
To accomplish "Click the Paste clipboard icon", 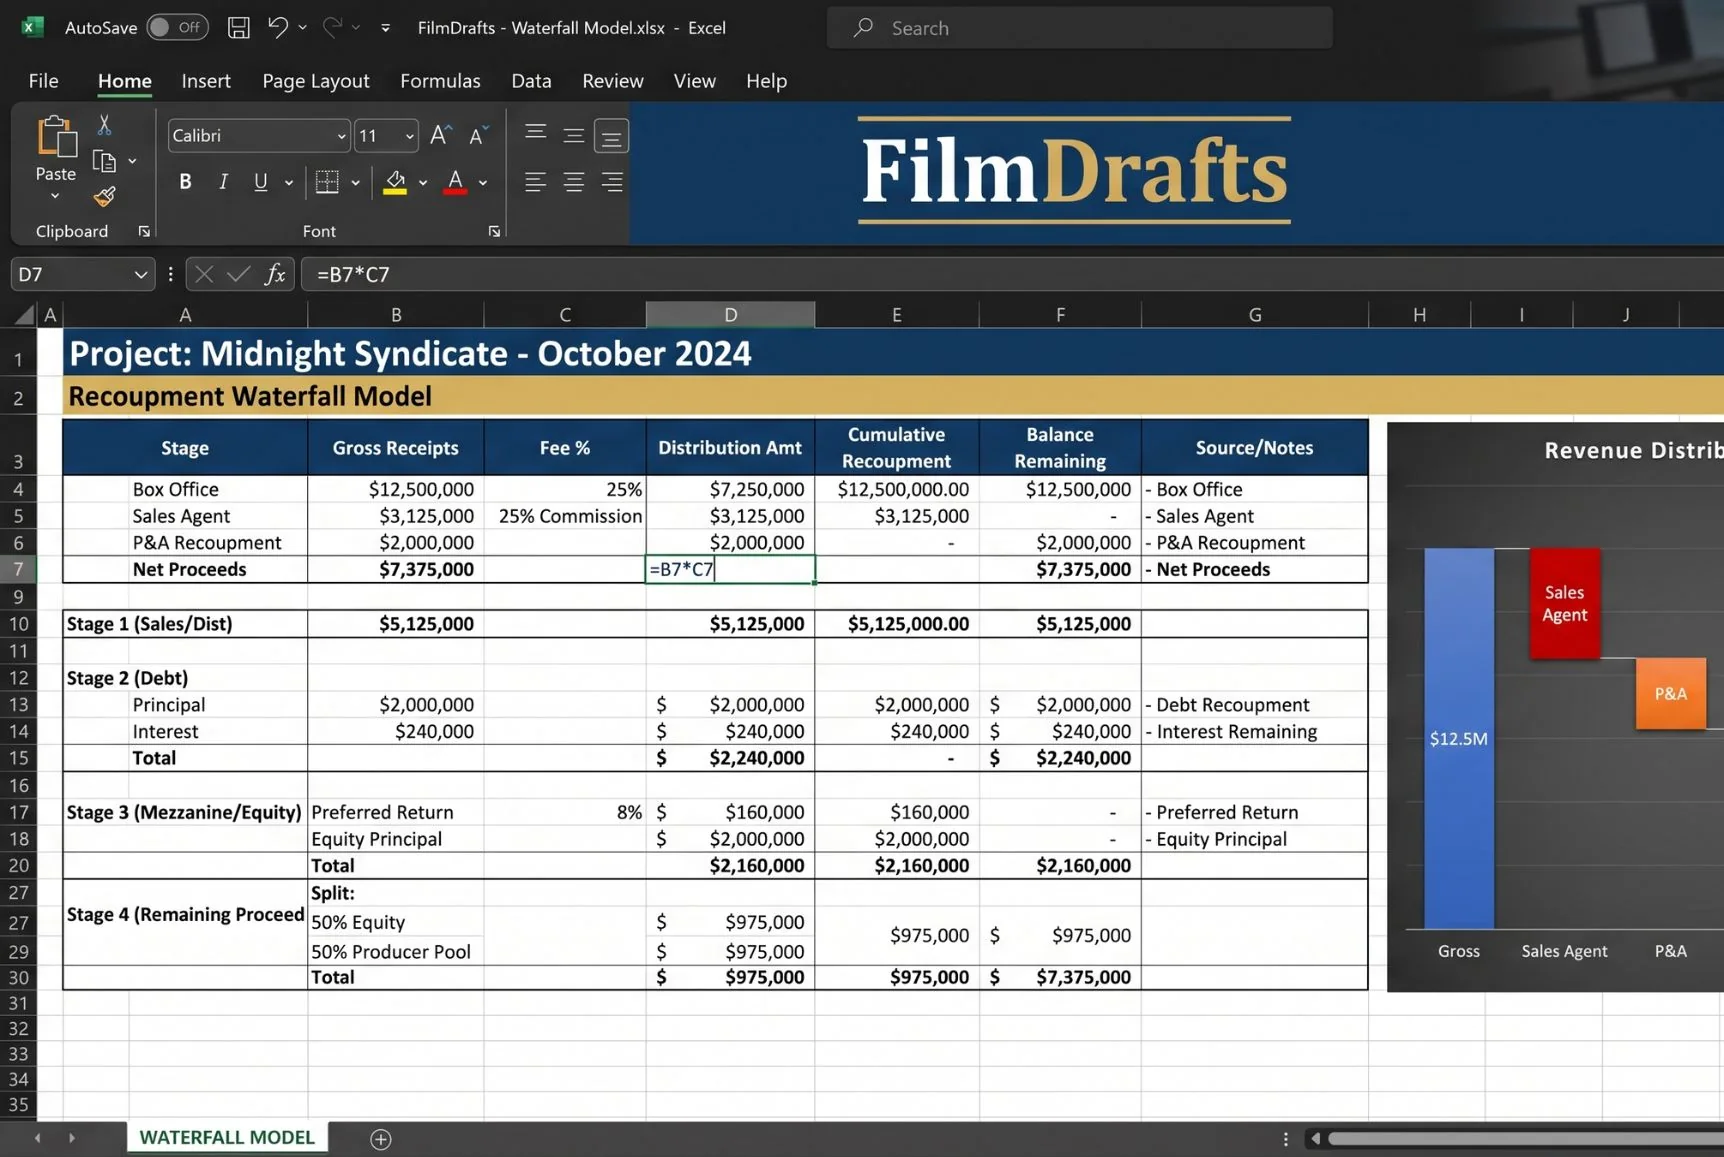I will 56,137.
